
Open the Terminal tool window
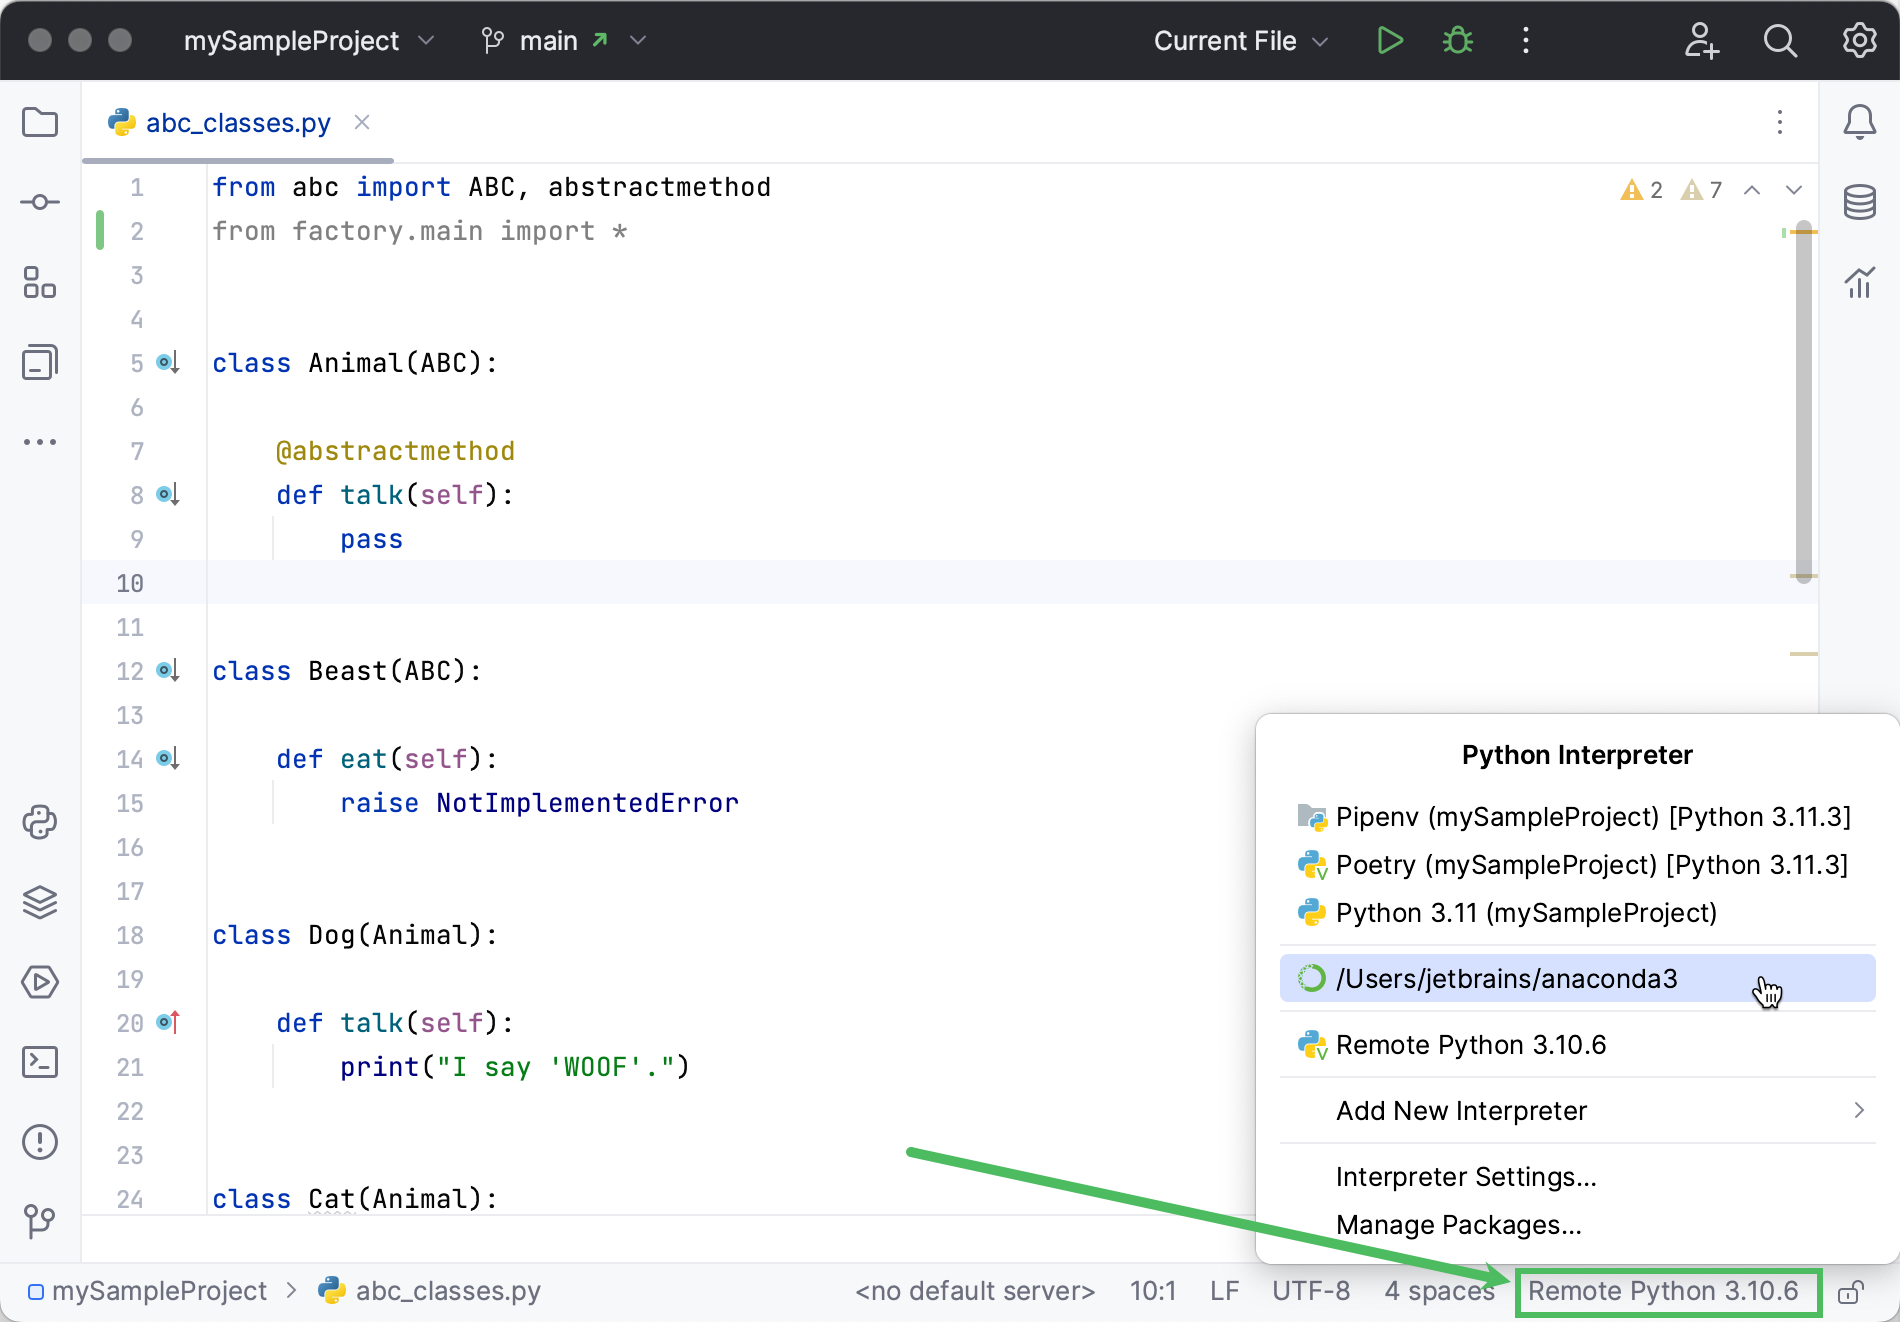pyautogui.click(x=40, y=1062)
